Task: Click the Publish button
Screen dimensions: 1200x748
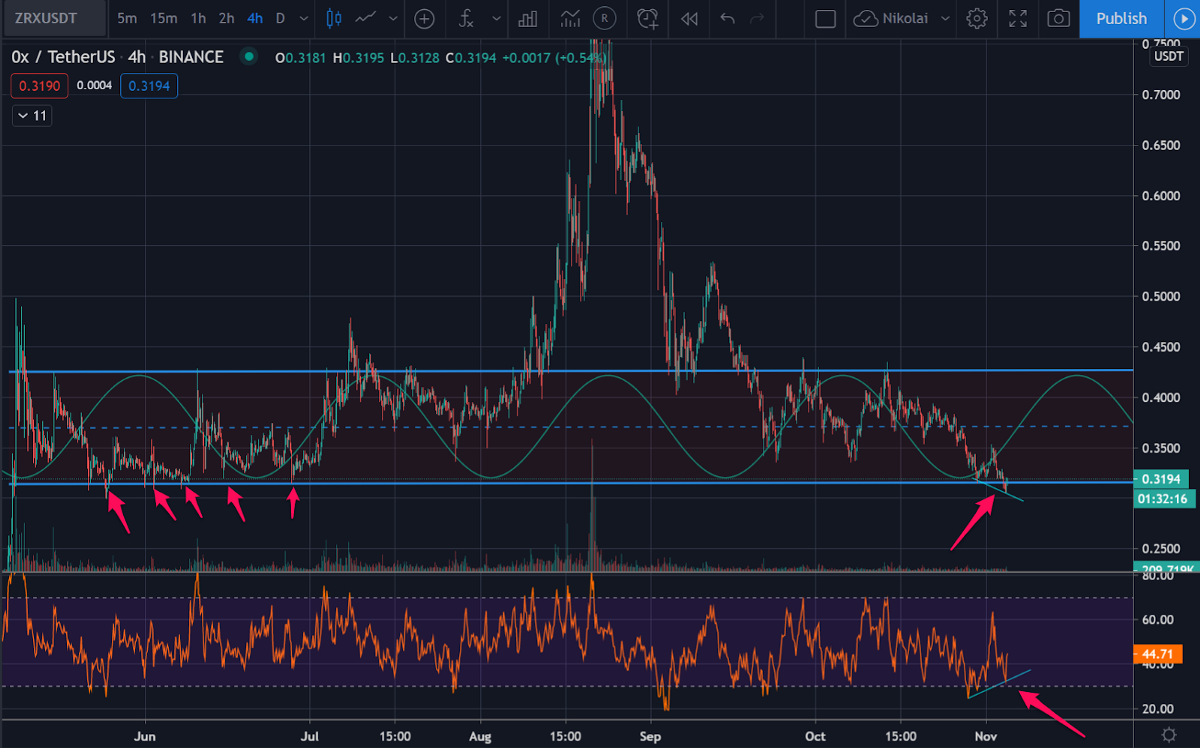Action: pyautogui.click(x=1121, y=18)
